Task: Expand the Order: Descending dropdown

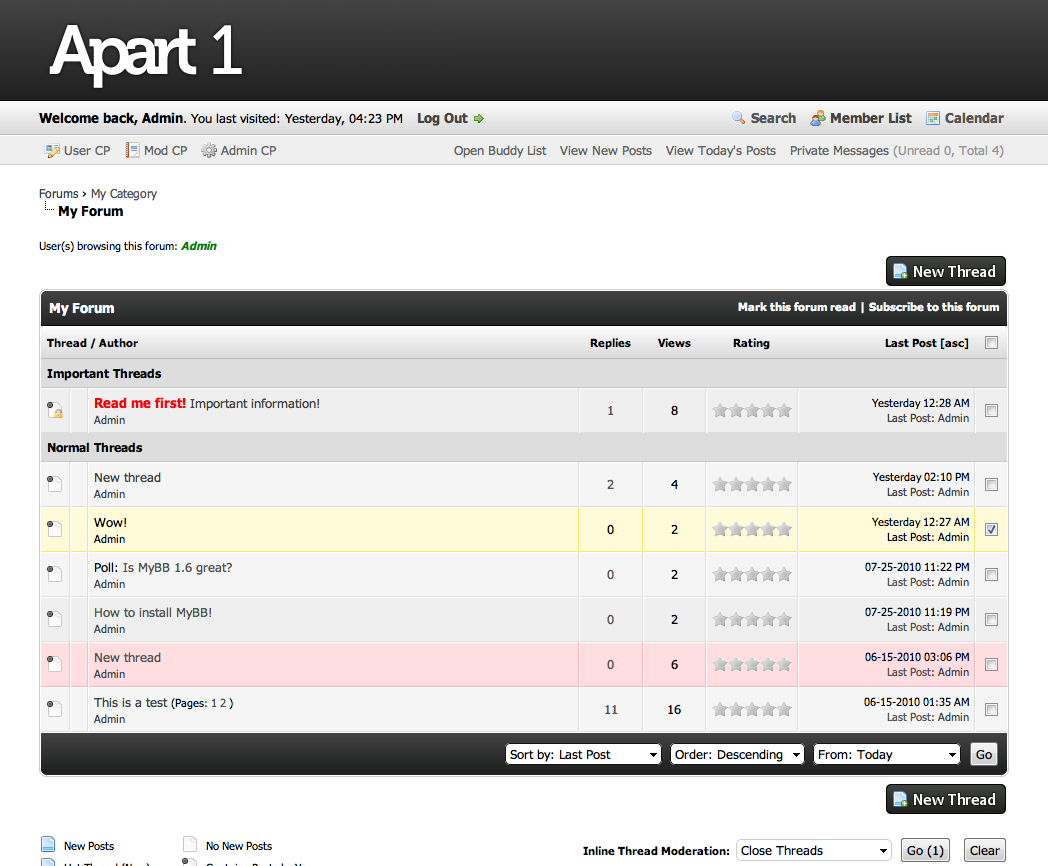Action: click(x=737, y=755)
